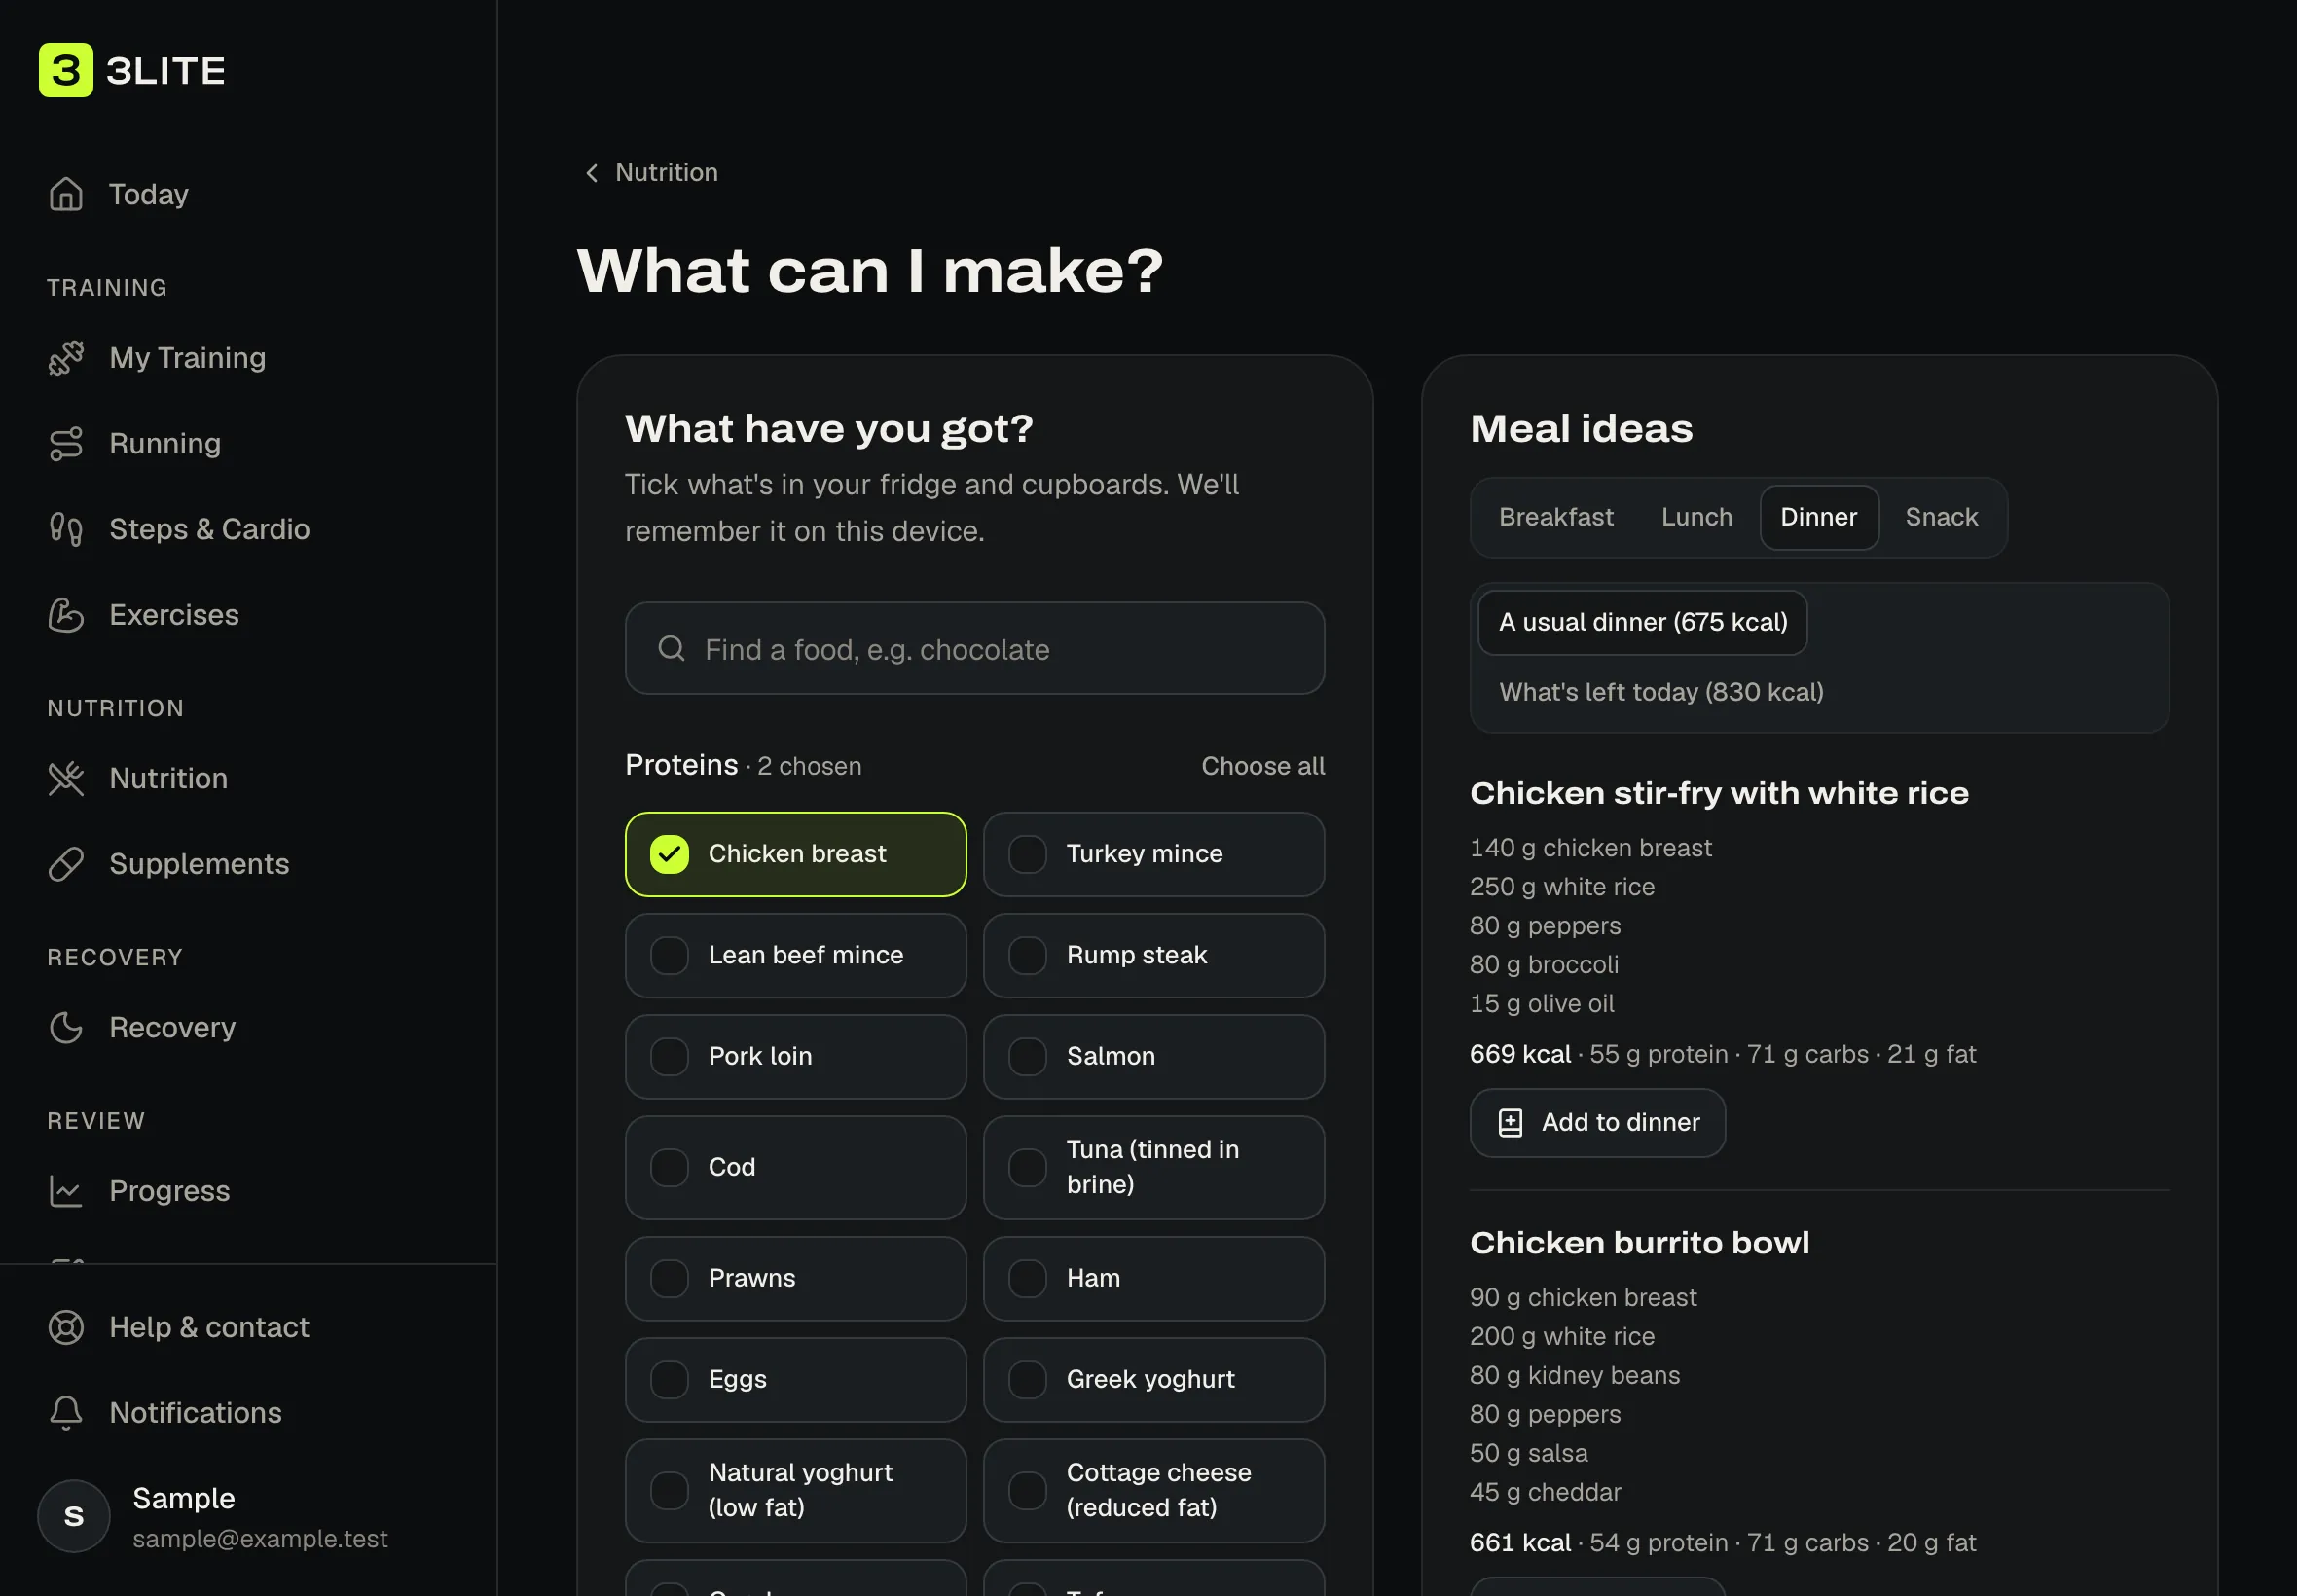Untick Chicken breast
Image resolution: width=2297 pixels, height=1596 pixels.
click(796, 854)
